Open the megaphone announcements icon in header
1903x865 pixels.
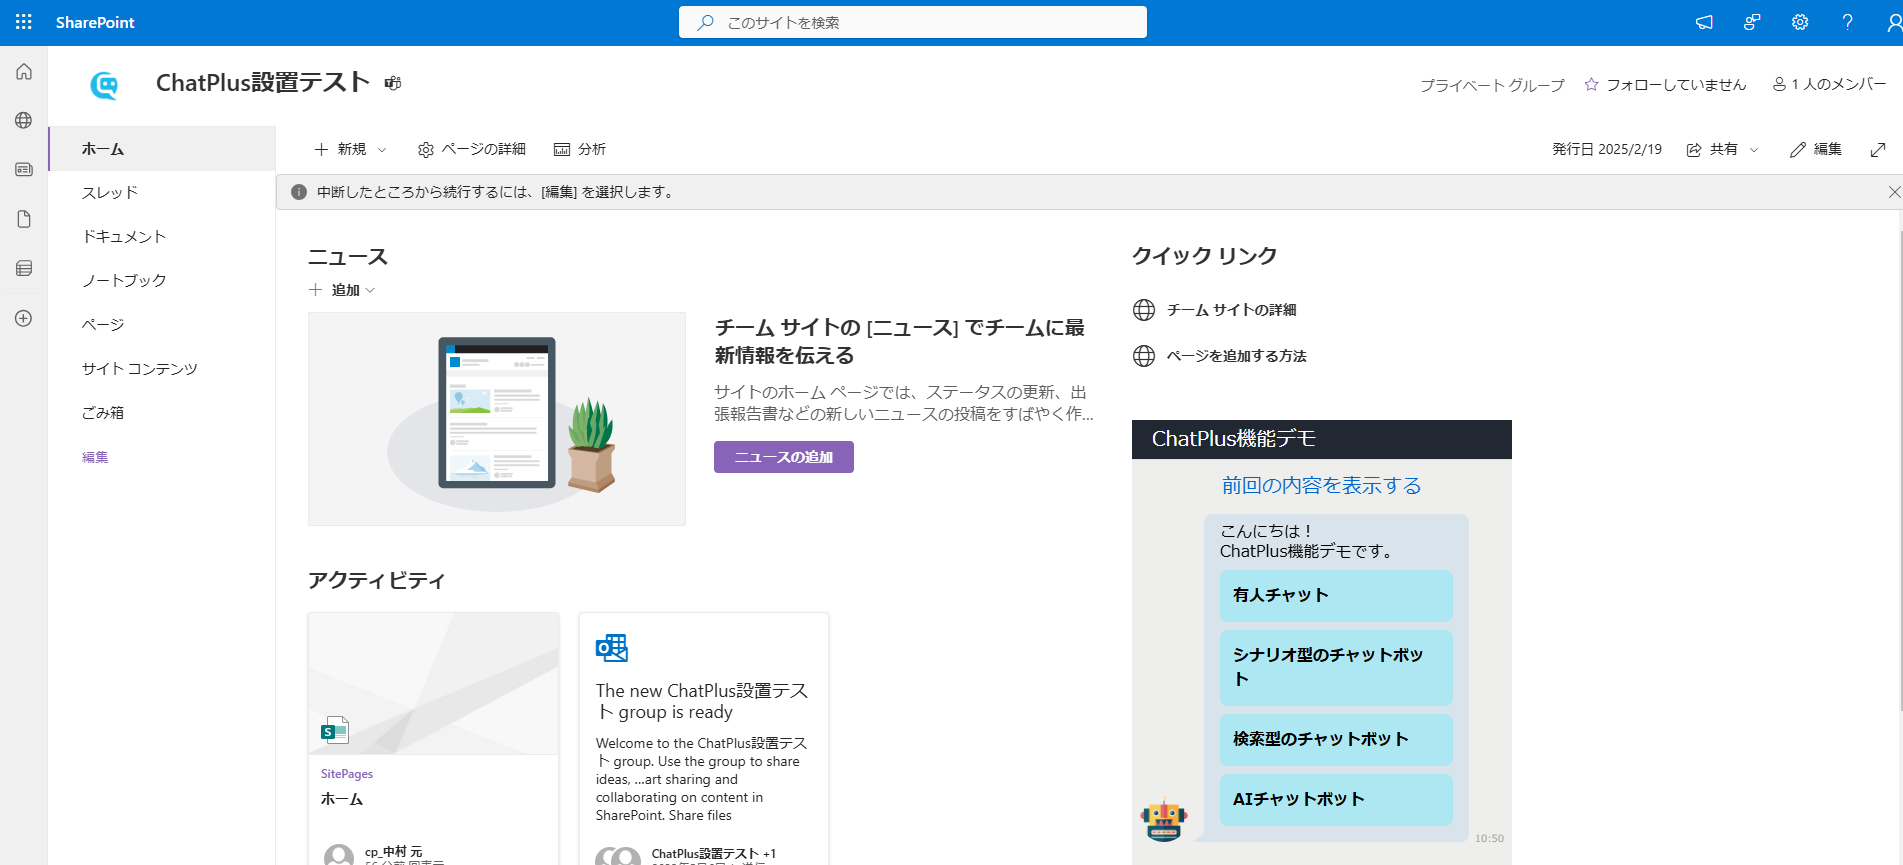pos(1704,22)
